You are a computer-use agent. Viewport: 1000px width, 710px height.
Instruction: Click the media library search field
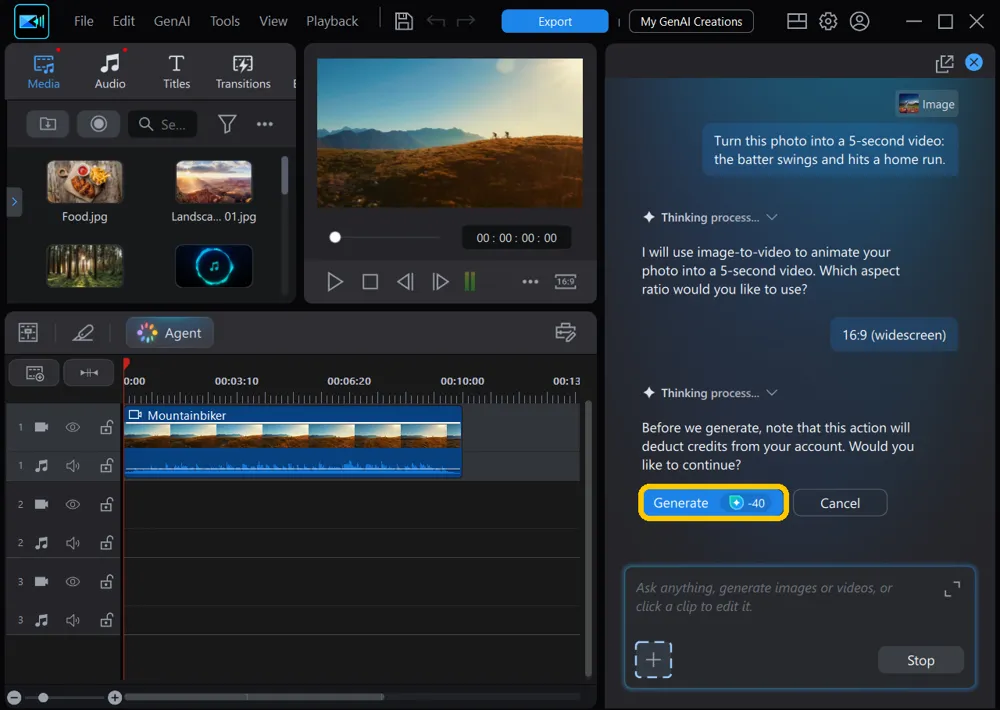pos(163,124)
